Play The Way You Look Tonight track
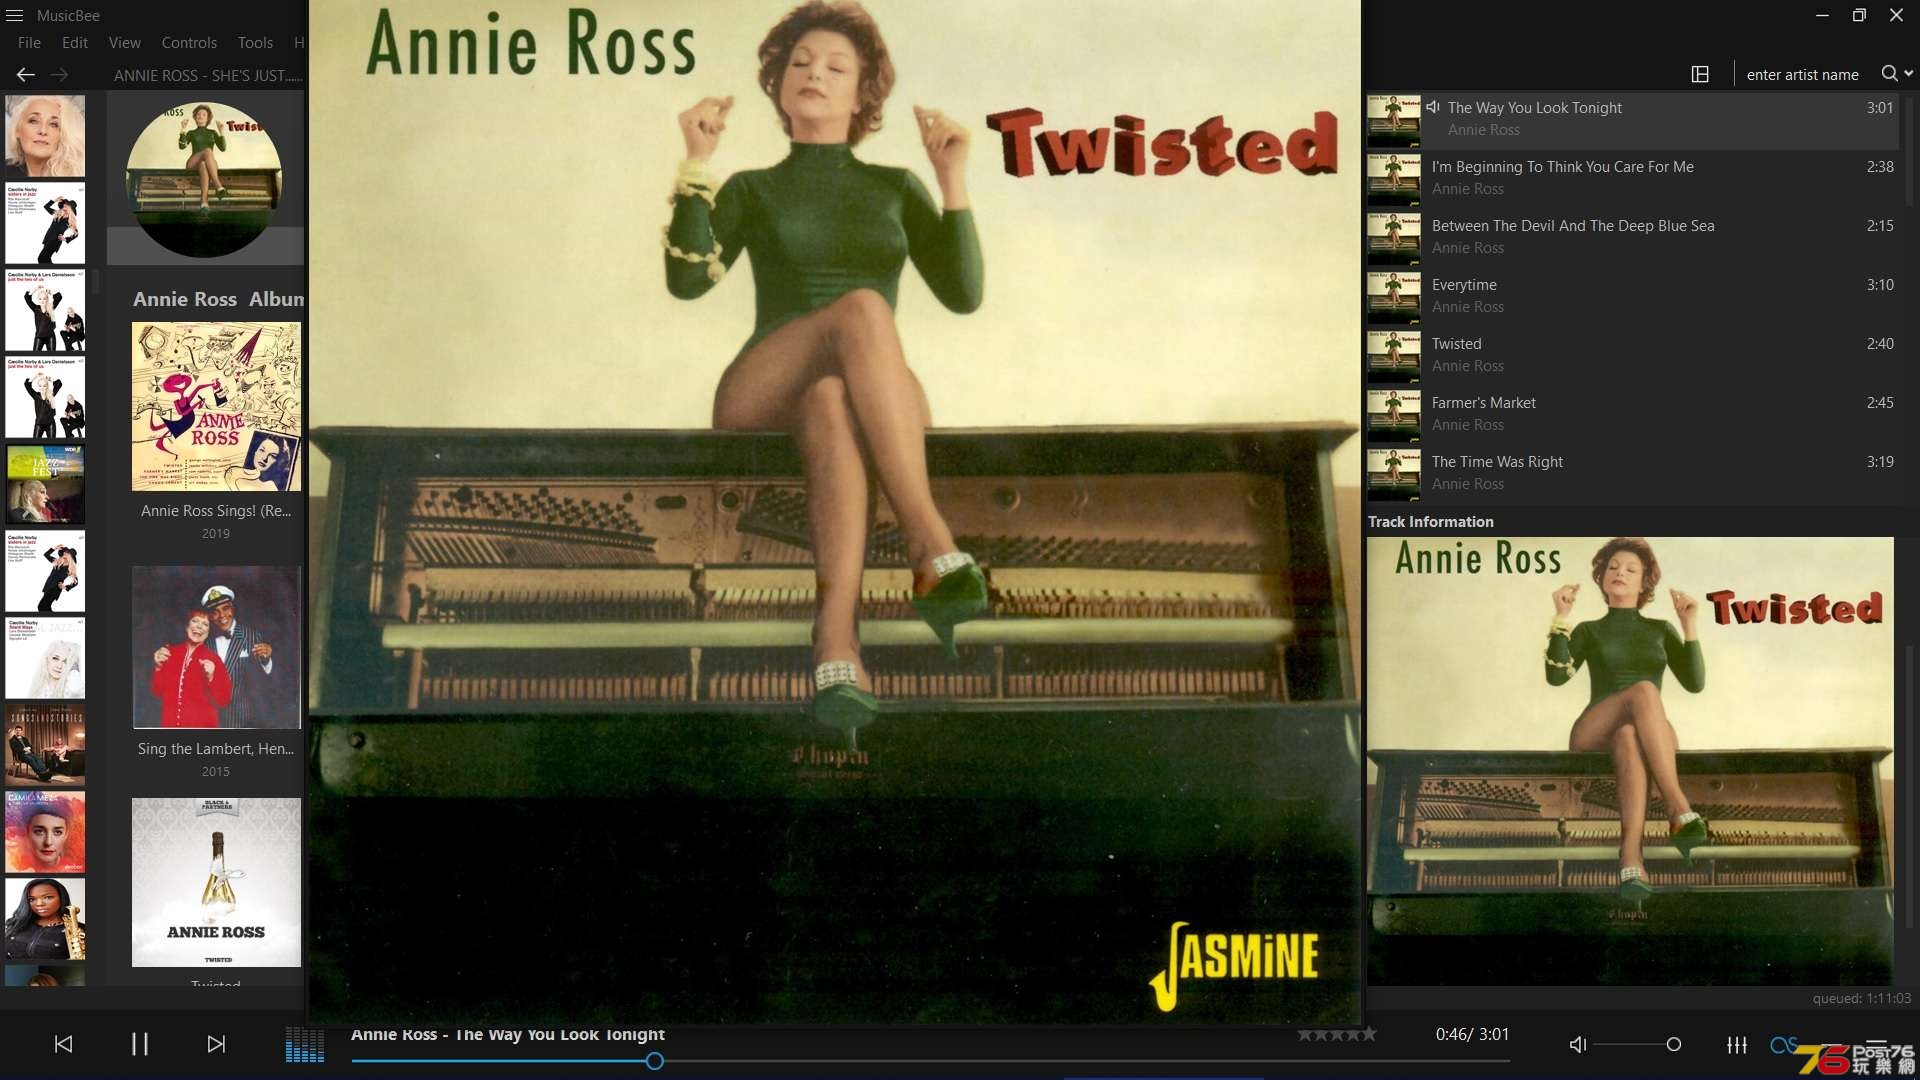The image size is (1920, 1080). pos(1632,119)
